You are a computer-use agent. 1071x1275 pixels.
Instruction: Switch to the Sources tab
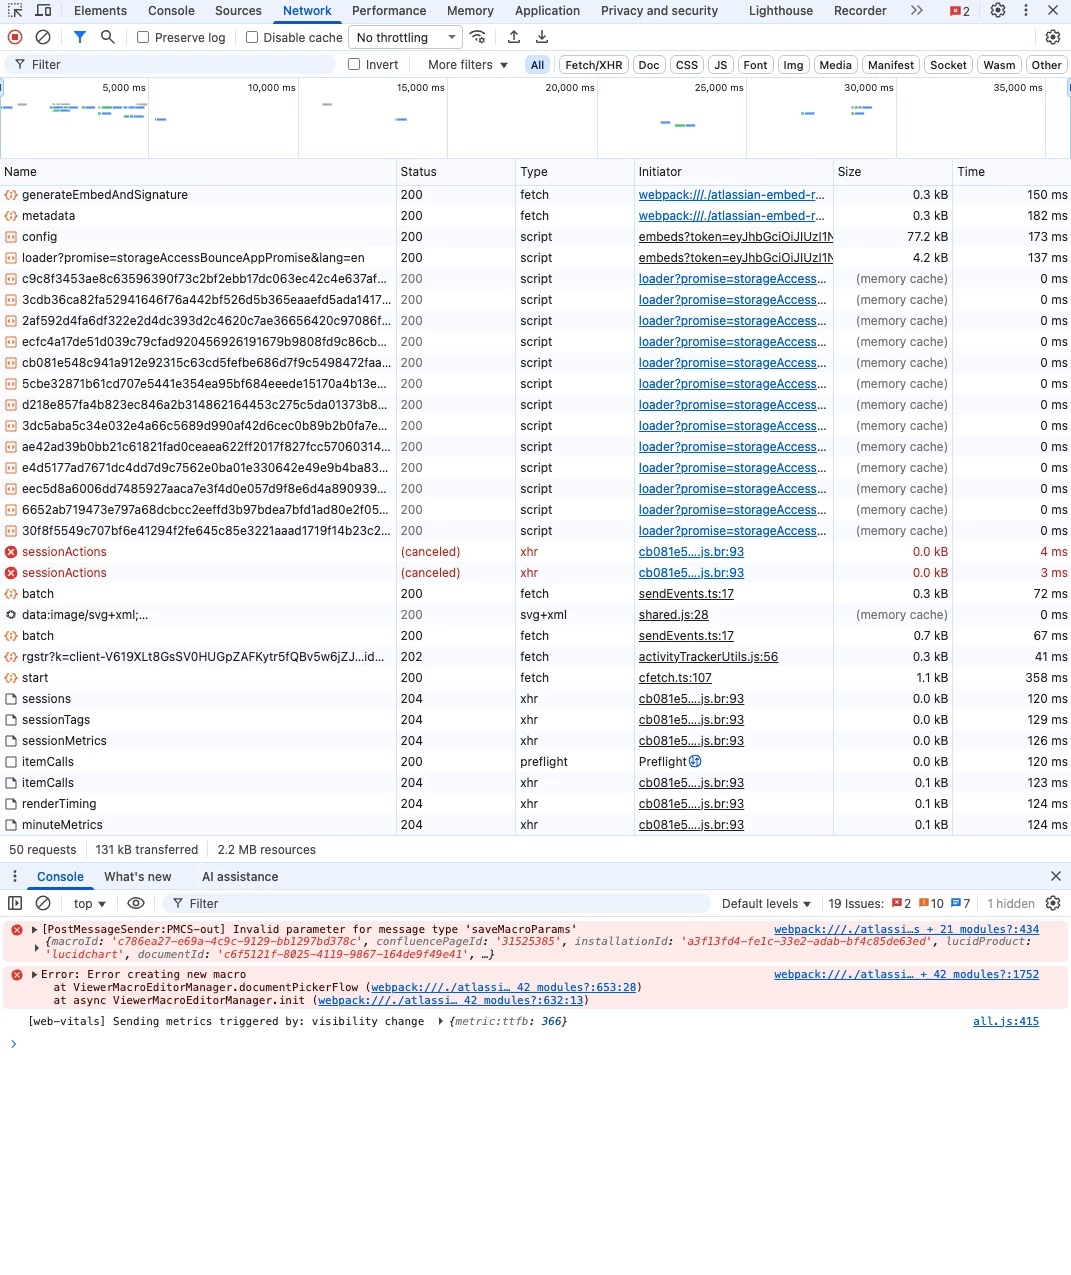(238, 11)
